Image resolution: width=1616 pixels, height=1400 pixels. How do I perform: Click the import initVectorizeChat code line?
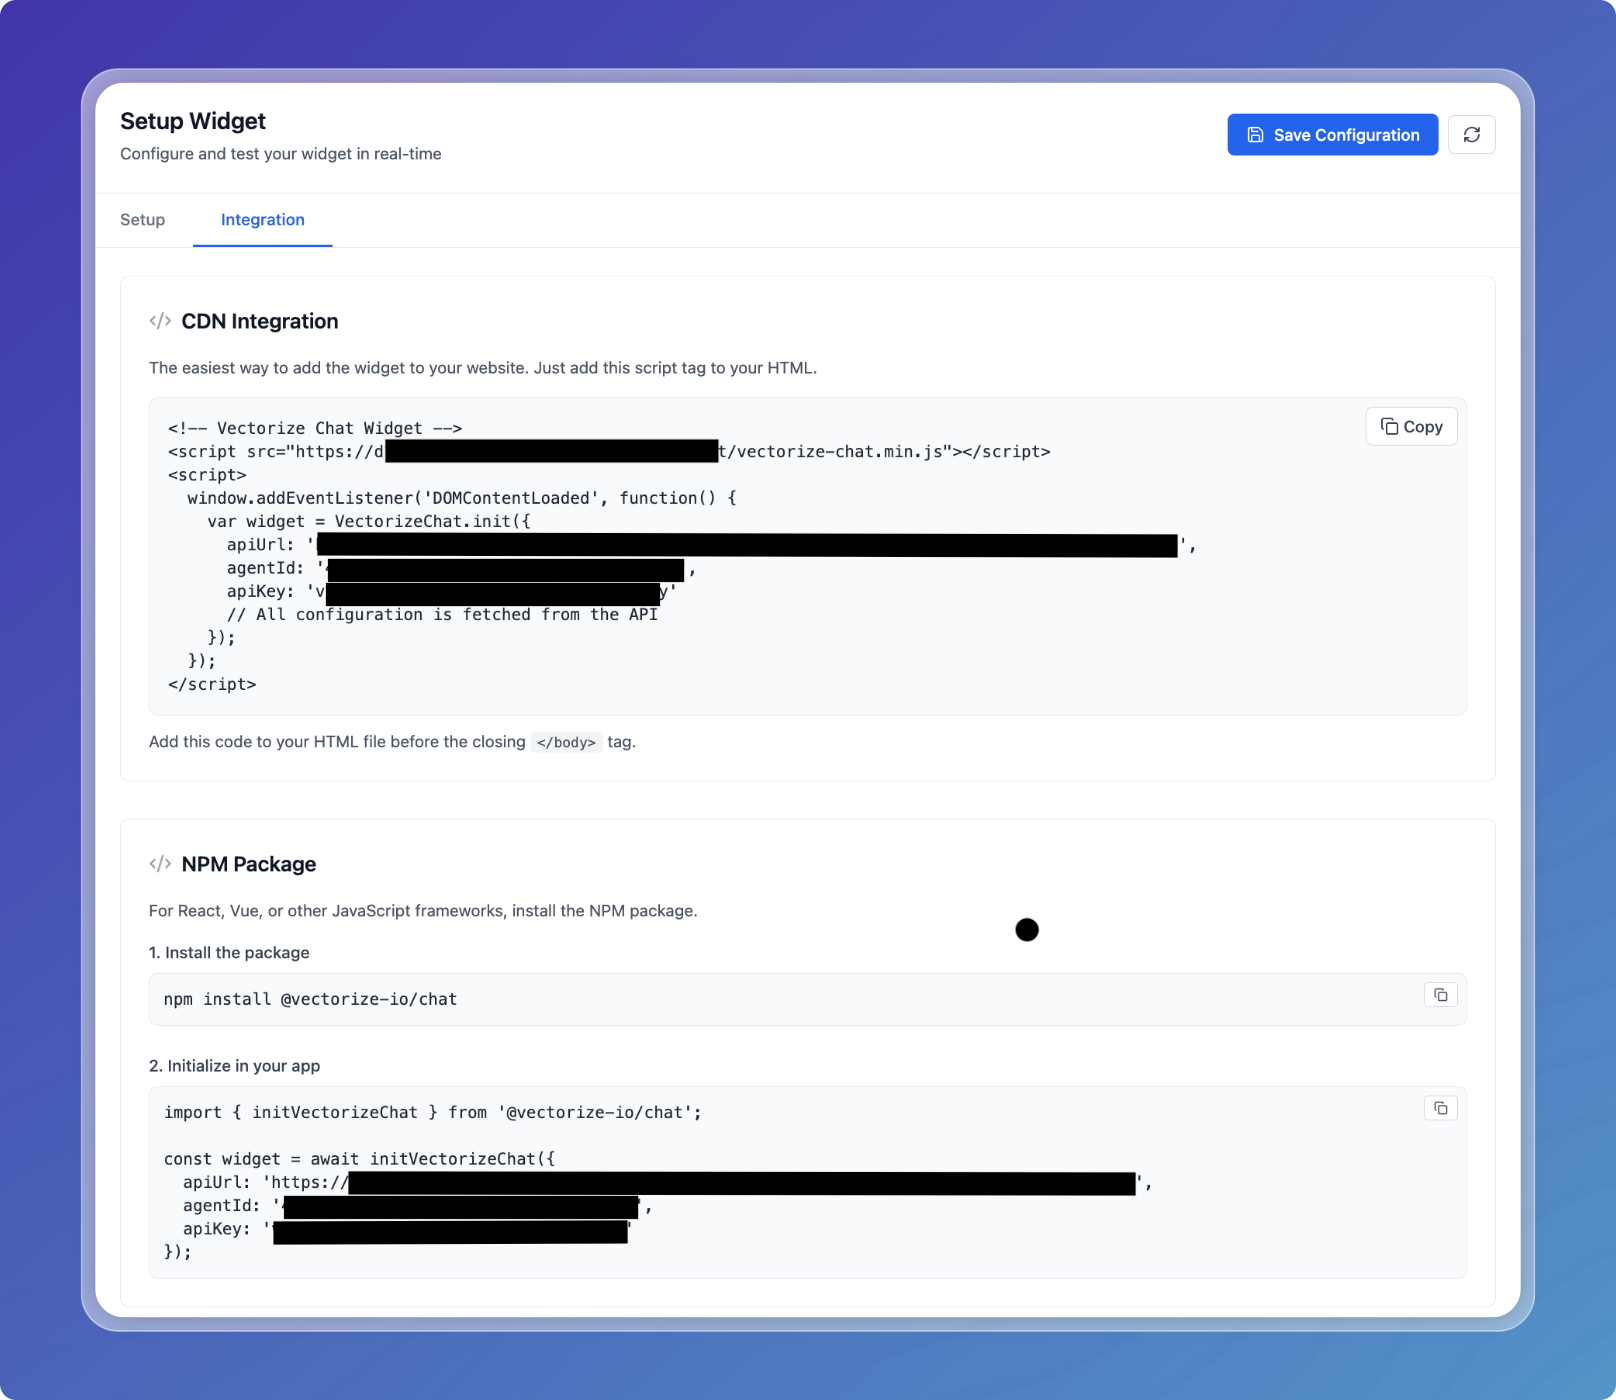(x=433, y=1112)
